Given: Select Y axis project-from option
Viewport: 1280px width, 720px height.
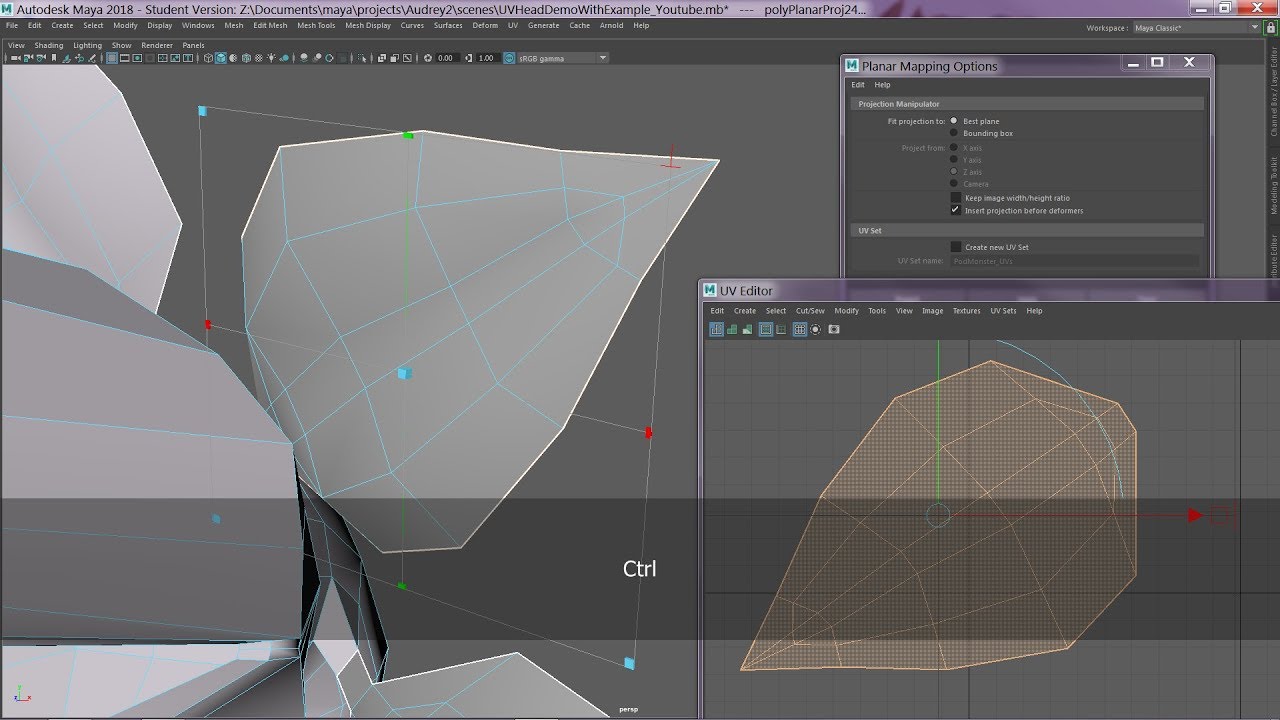Looking at the screenshot, I should point(954,160).
